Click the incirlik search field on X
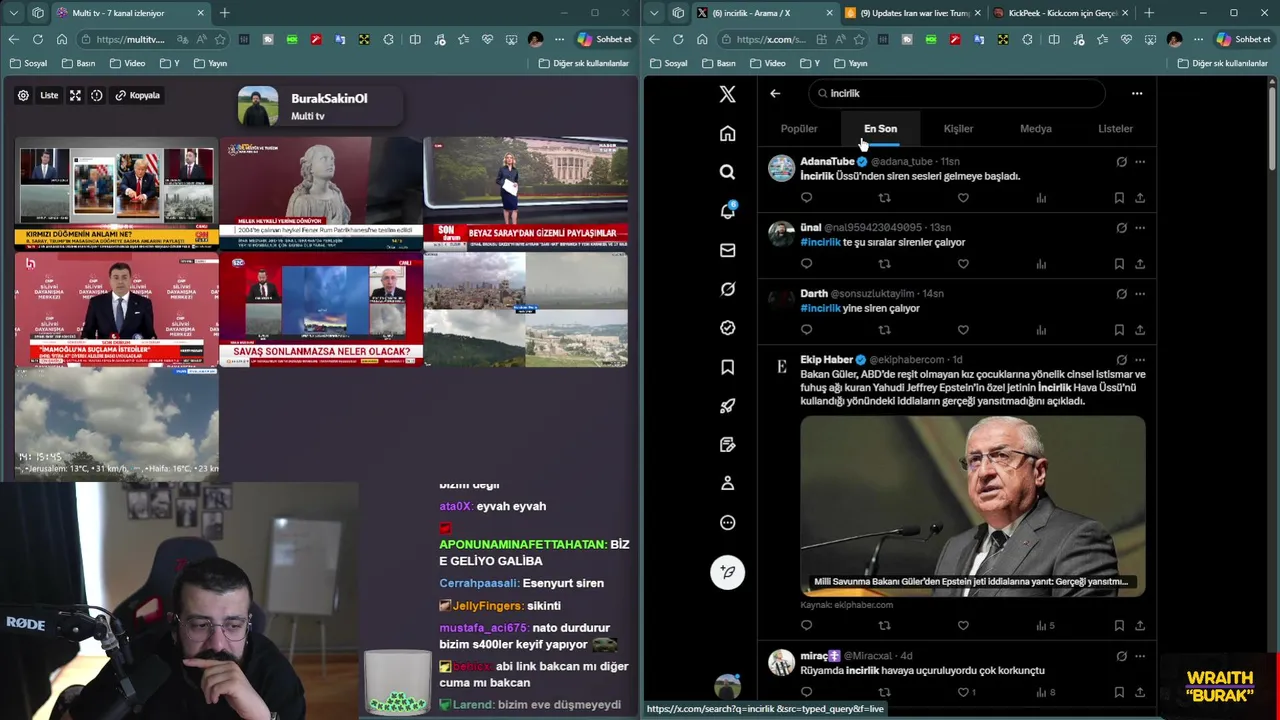This screenshot has width=1280, height=720. point(956,93)
